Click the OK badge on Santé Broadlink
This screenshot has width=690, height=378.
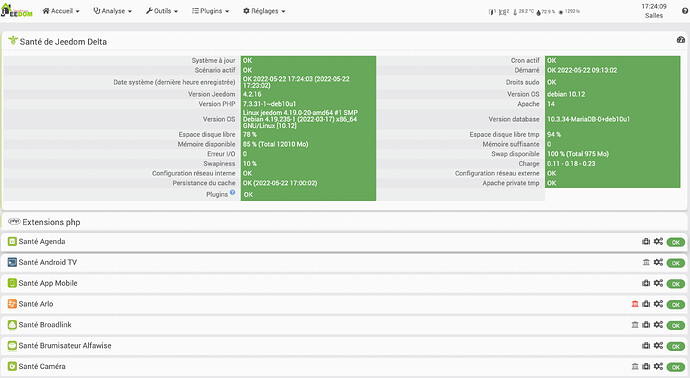coord(675,326)
